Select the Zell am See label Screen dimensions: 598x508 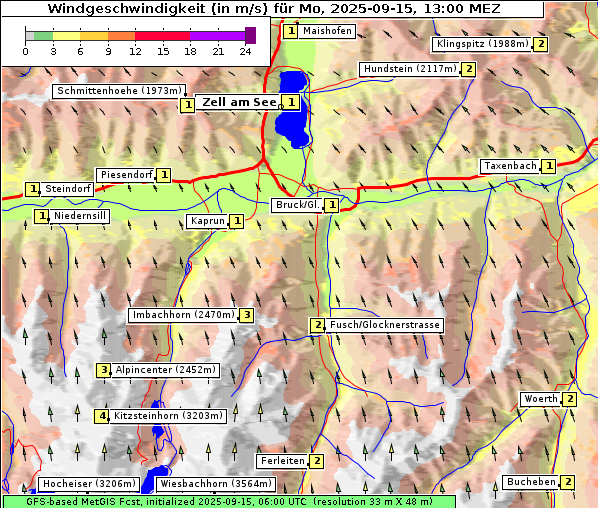239,102
